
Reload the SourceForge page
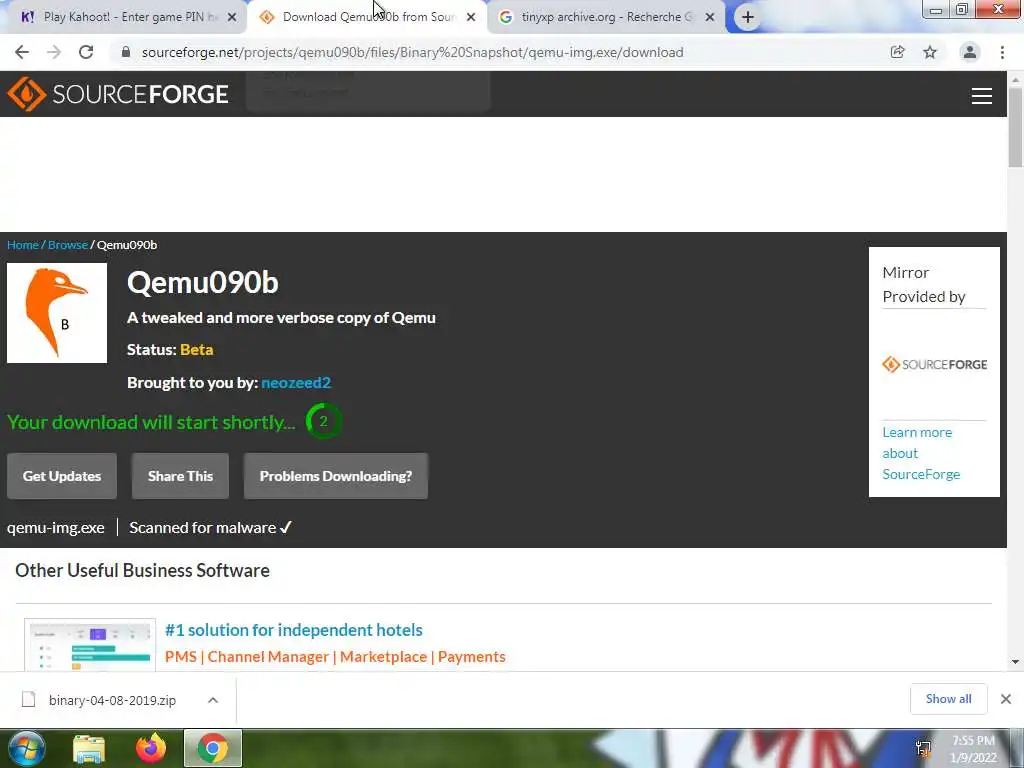tap(86, 52)
